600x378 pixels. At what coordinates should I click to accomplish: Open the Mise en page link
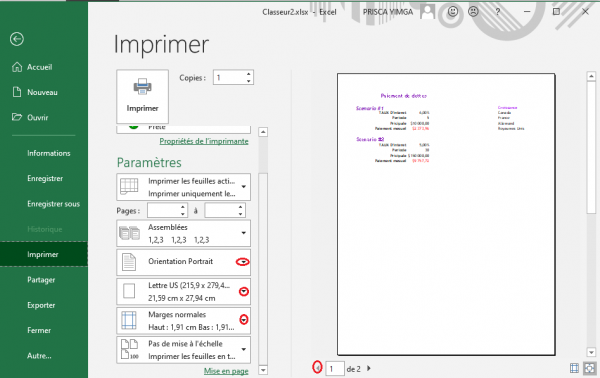point(226,371)
